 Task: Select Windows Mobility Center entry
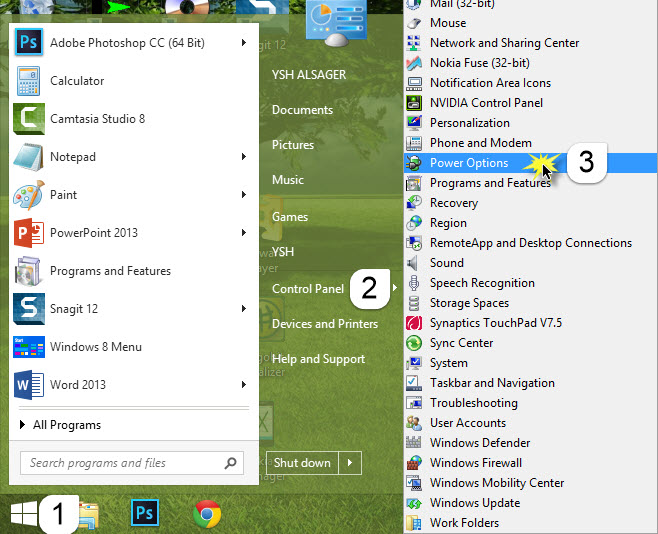point(497,483)
